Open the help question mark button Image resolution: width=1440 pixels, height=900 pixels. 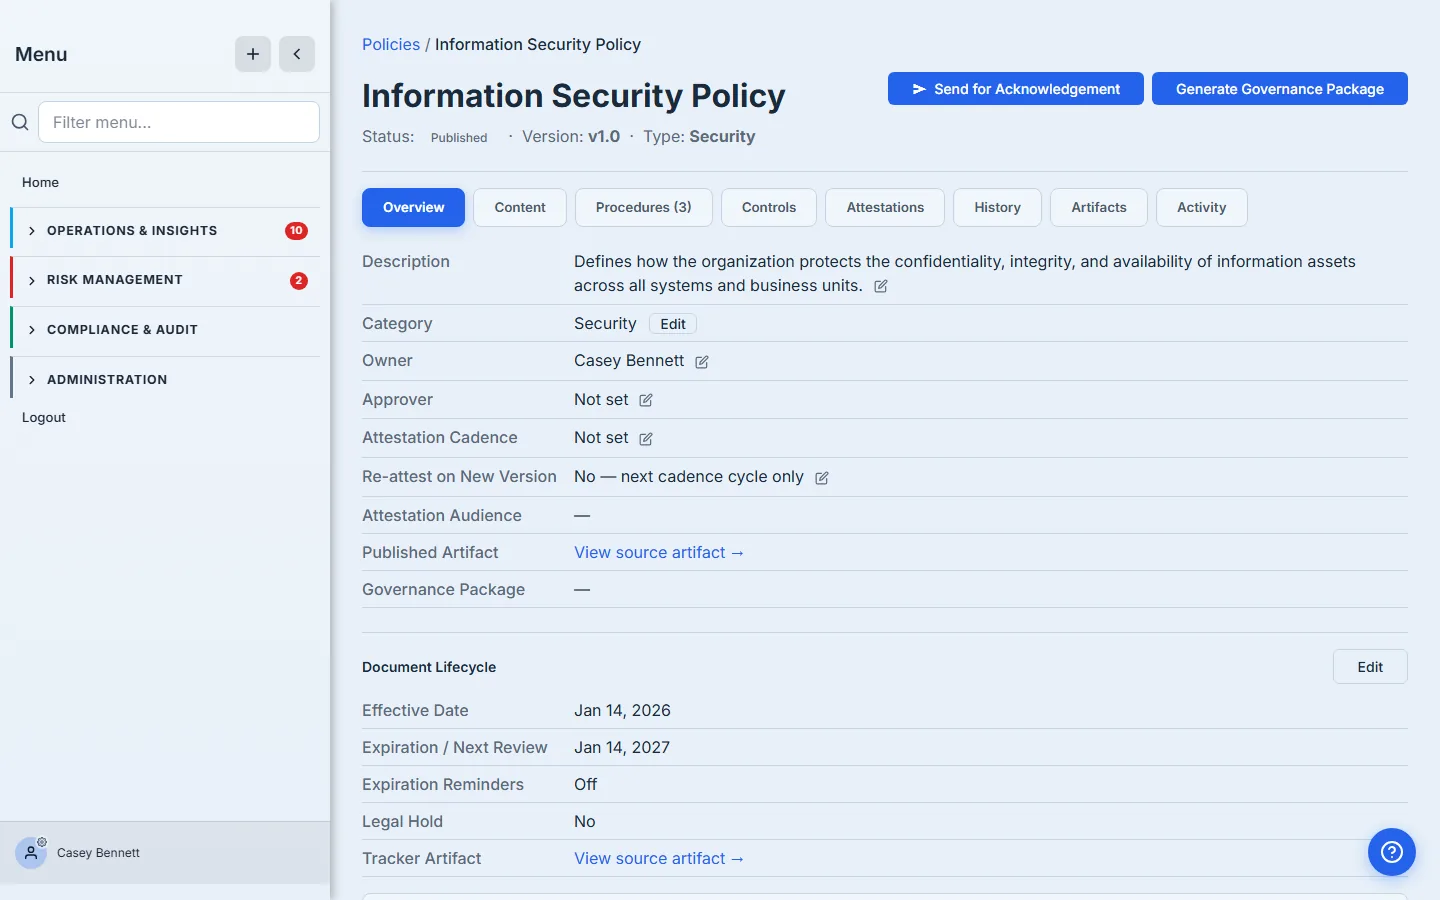(1392, 852)
